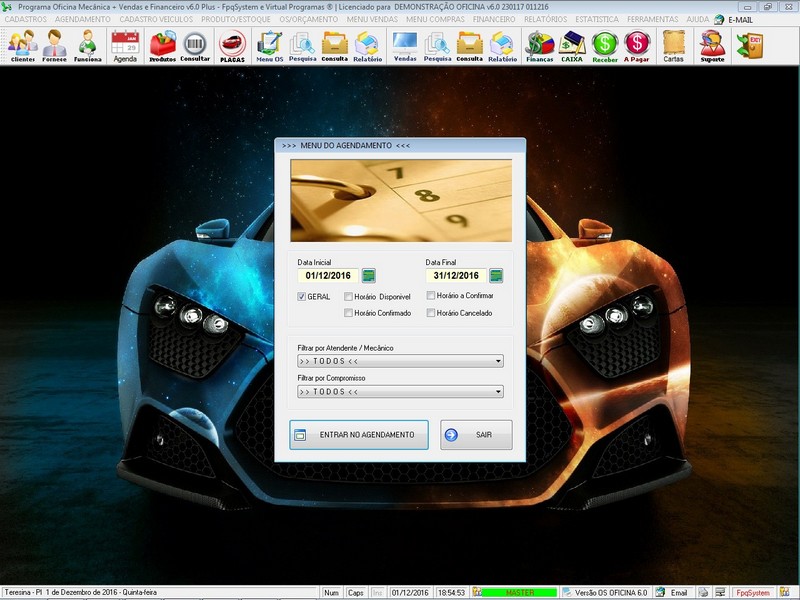Open FINANCEIRO menu

(x=494, y=19)
